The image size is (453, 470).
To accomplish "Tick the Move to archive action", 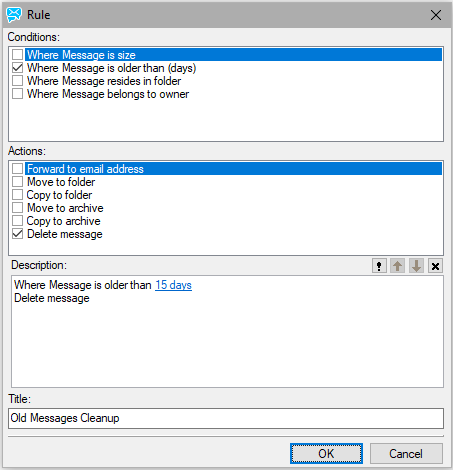I will [17, 208].
